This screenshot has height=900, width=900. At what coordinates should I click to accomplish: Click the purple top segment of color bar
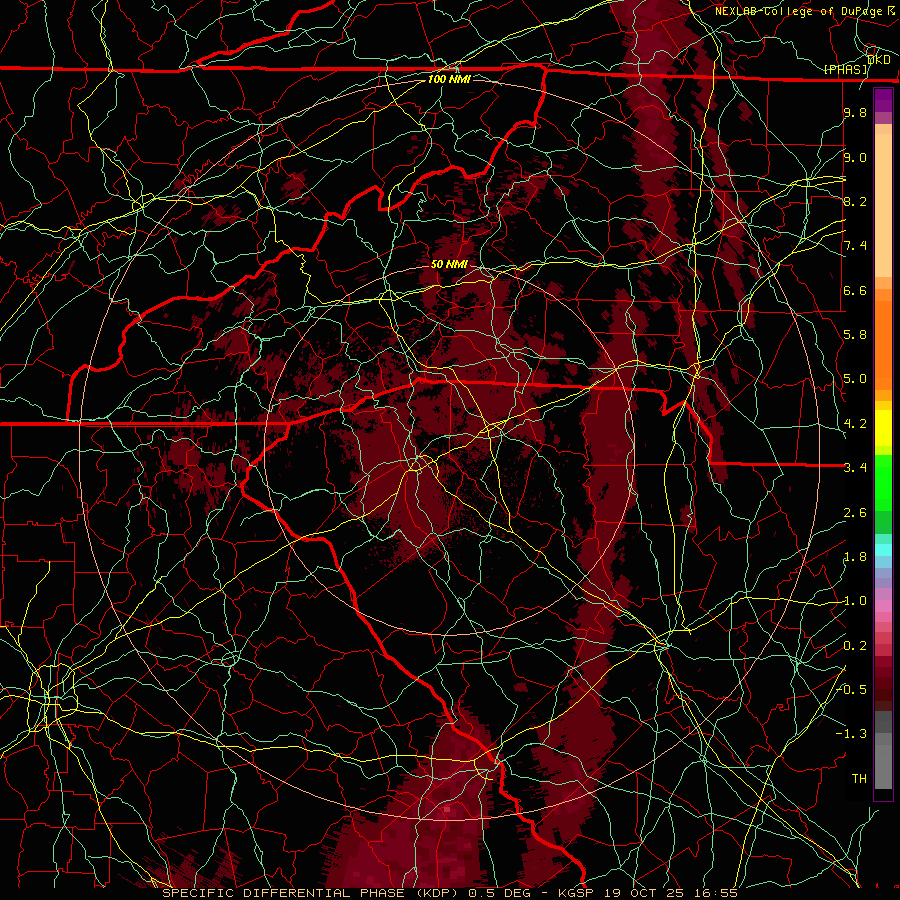883,100
